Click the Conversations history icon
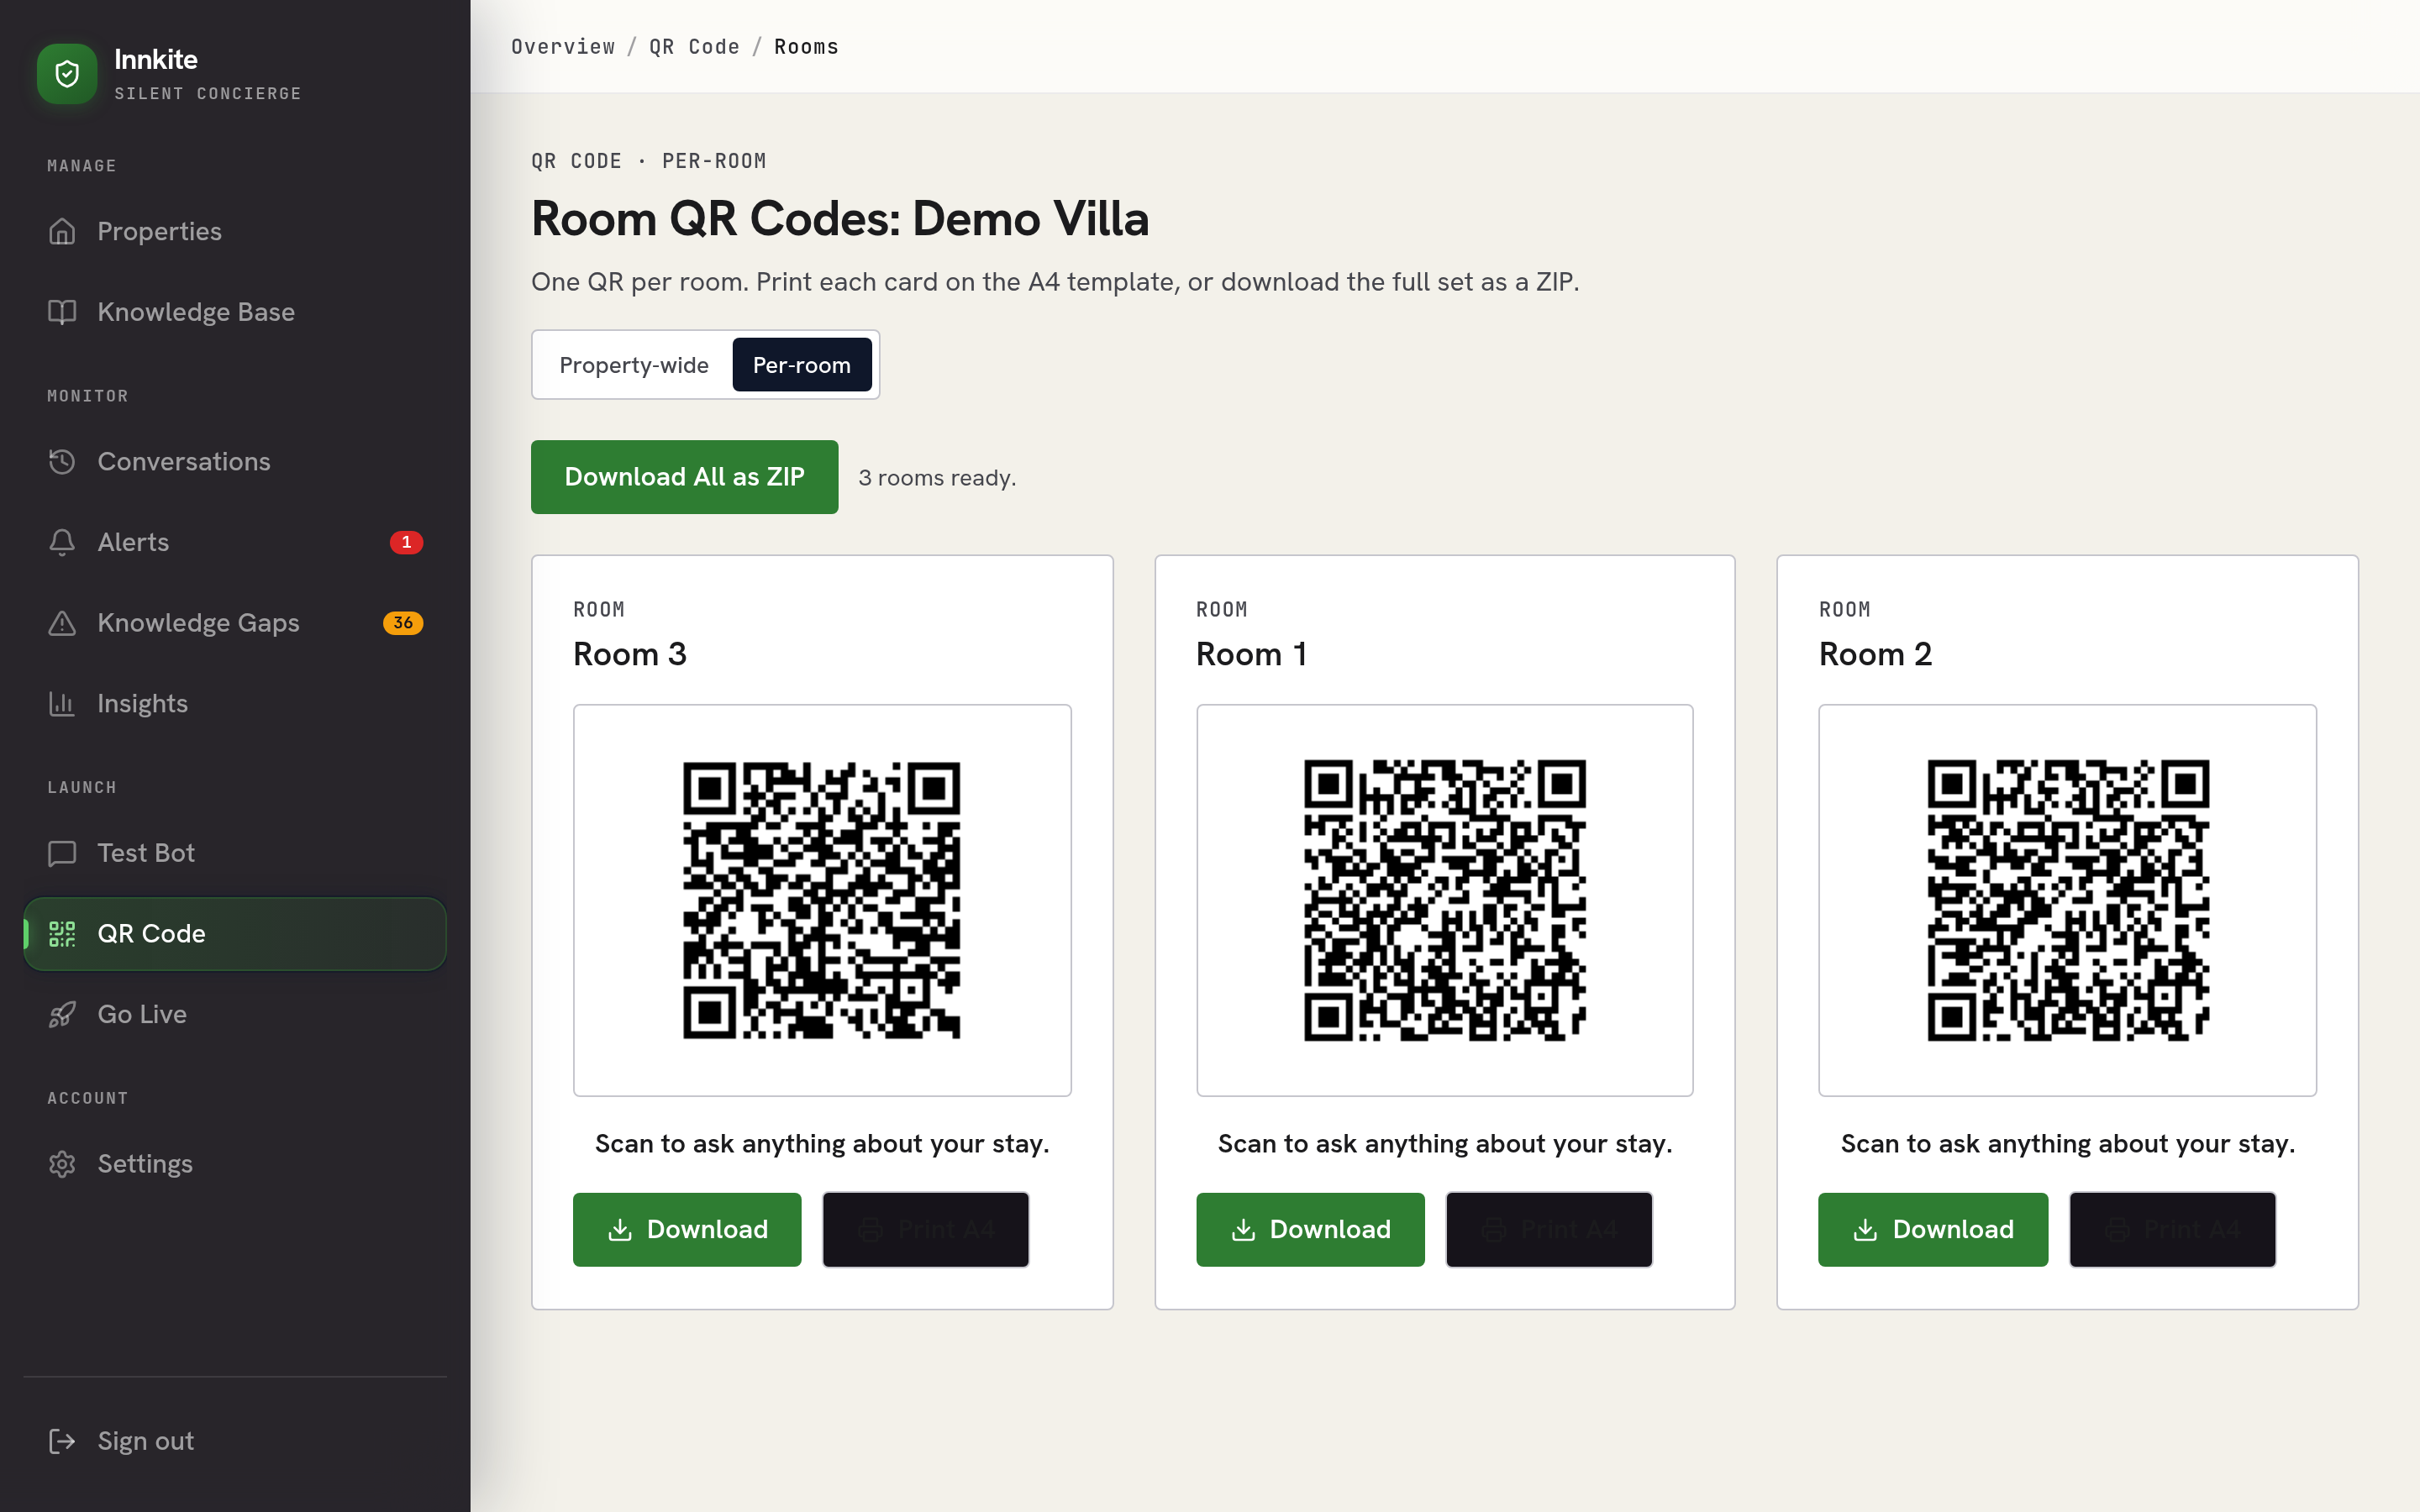 point(62,461)
